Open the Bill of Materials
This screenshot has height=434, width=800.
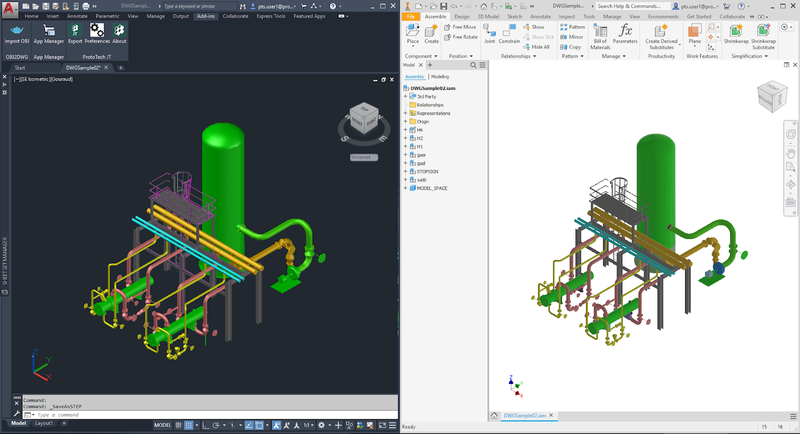(600, 37)
